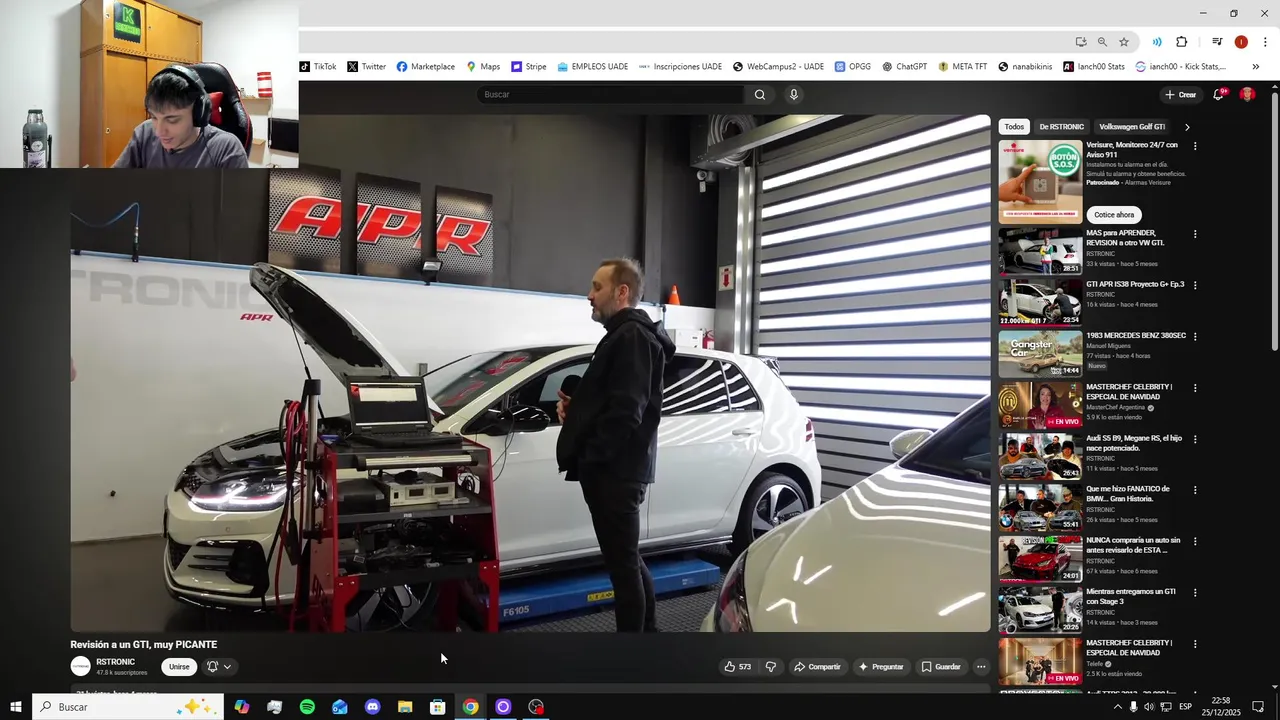Open the WebCampus2 - UADE bookmark
This screenshot has height=720, width=1280.
[x=778, y=67]
